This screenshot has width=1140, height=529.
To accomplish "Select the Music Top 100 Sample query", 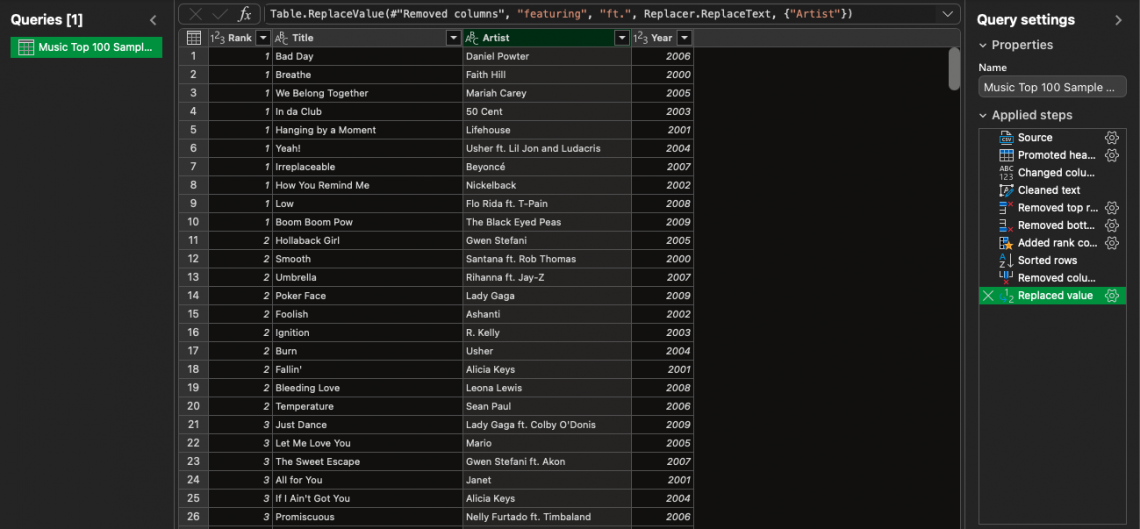I will coord(86,48).
